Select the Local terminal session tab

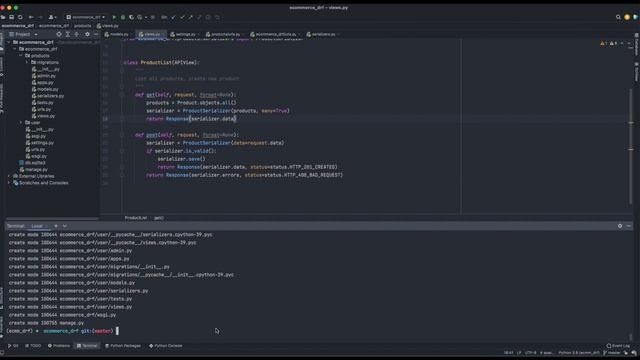click(x=38, y=226)
